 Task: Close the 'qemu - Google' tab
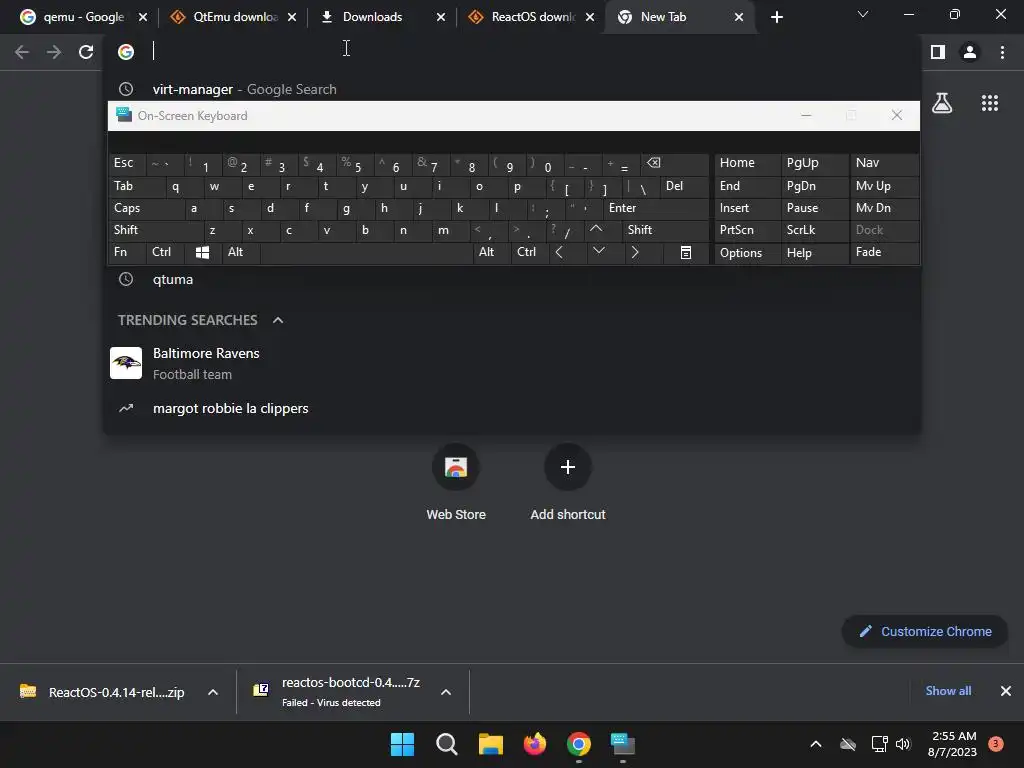pyautogui.click(x=143, y=17)
